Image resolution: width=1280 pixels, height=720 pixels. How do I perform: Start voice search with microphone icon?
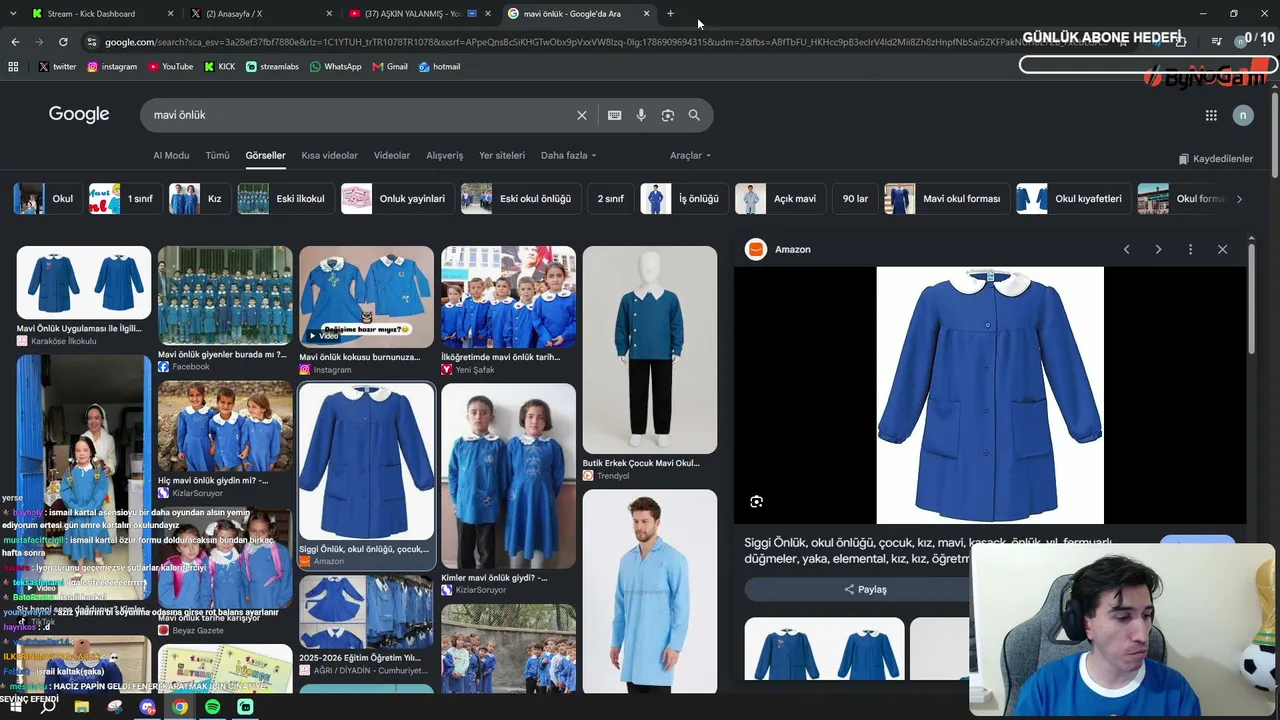641,115
